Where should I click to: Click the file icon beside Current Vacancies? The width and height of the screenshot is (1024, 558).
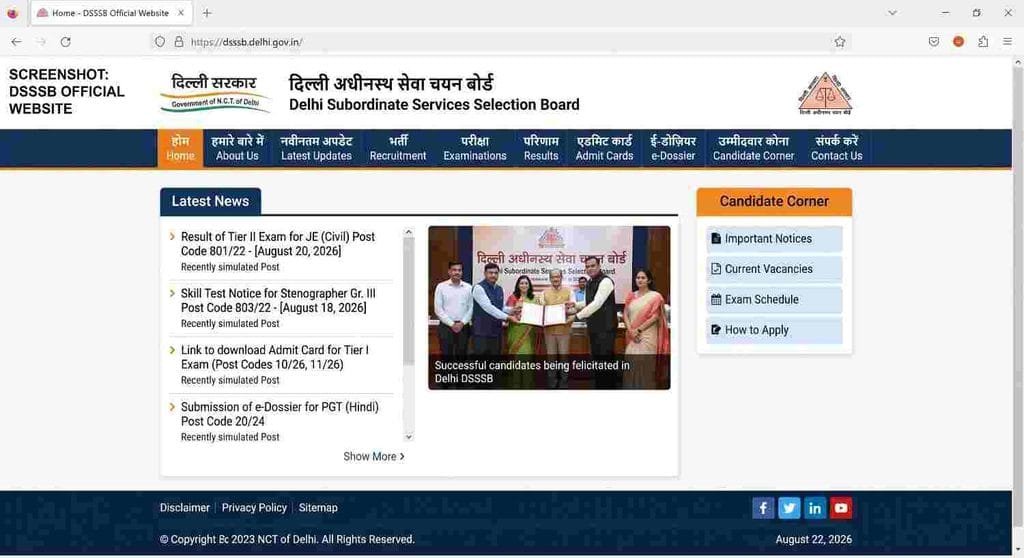pos(716,269)
